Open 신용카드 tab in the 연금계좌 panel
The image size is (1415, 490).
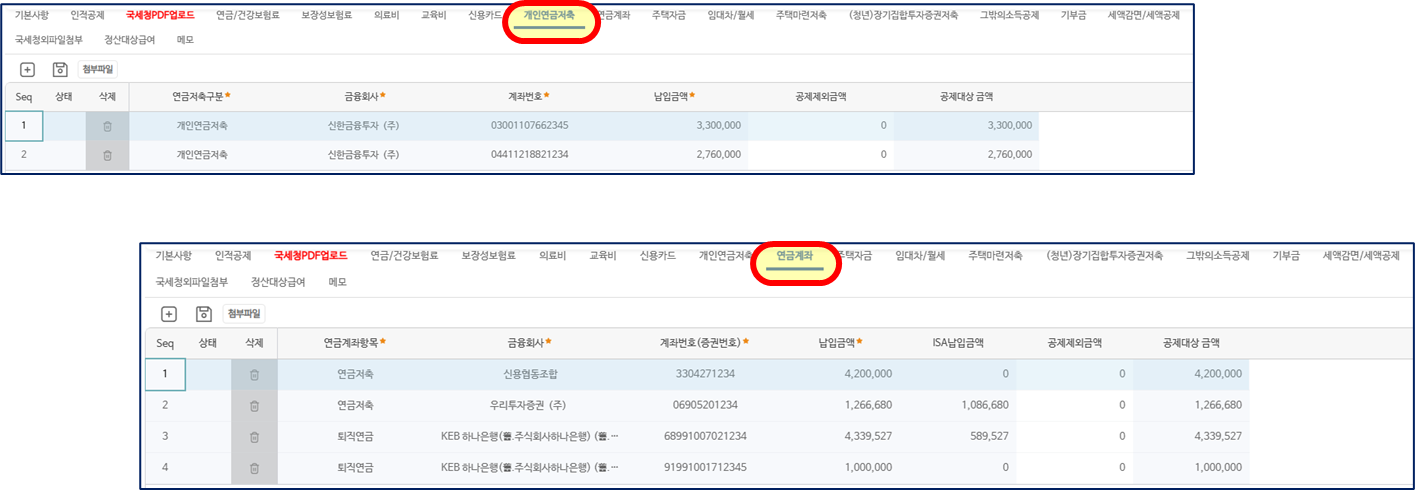pyautogui.click(x=657, y=256)
